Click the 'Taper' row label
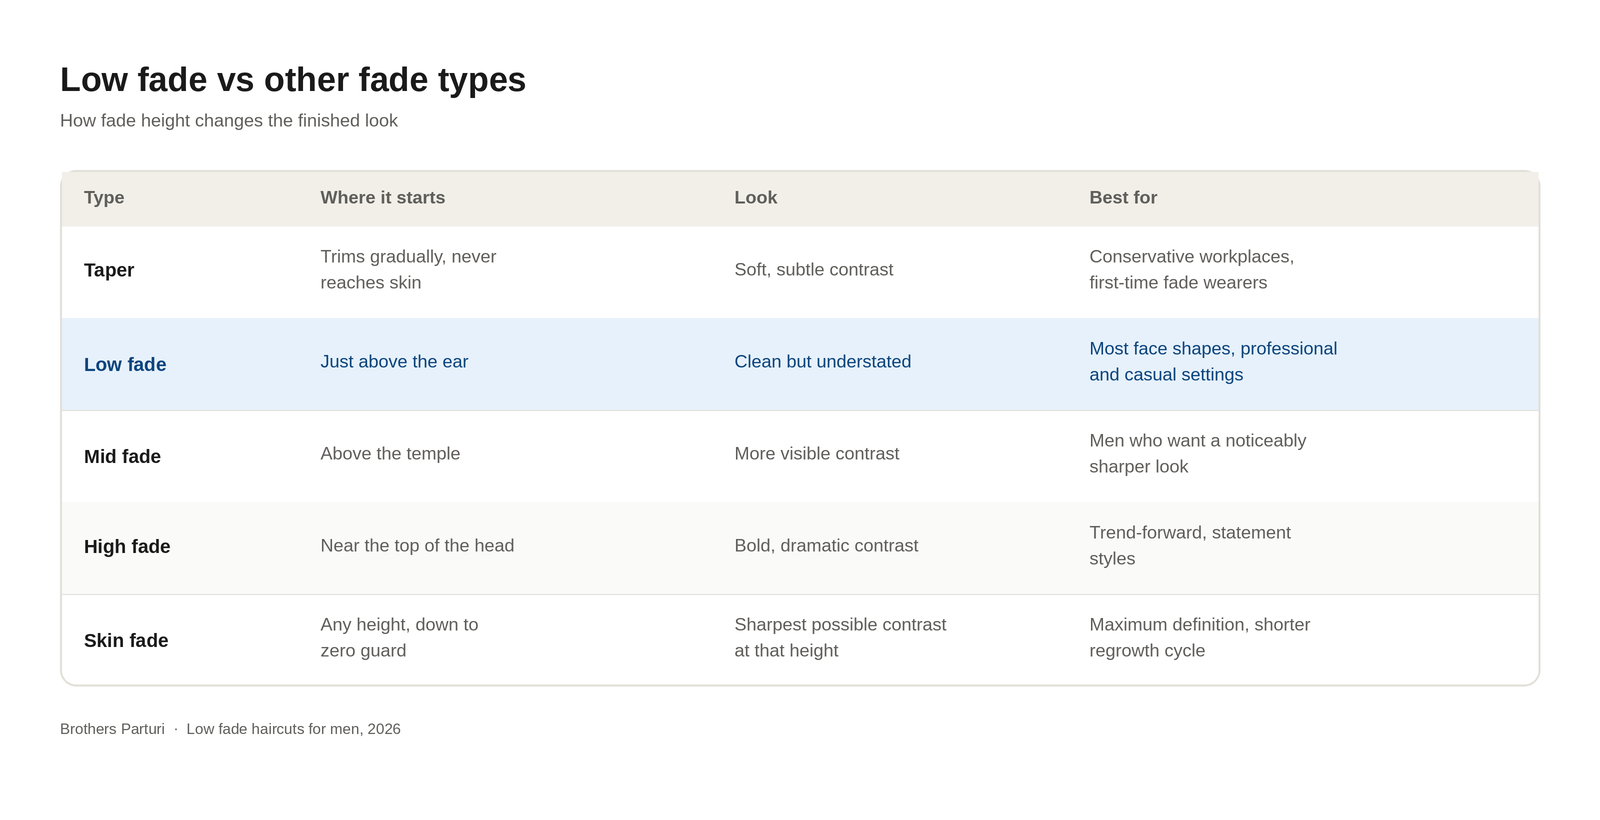 click(109, 270)
